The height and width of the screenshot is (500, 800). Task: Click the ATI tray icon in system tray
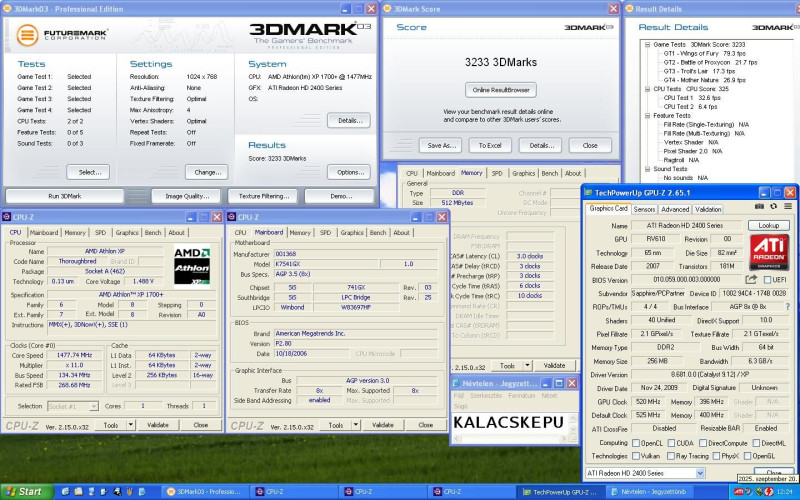click(739, 492)
